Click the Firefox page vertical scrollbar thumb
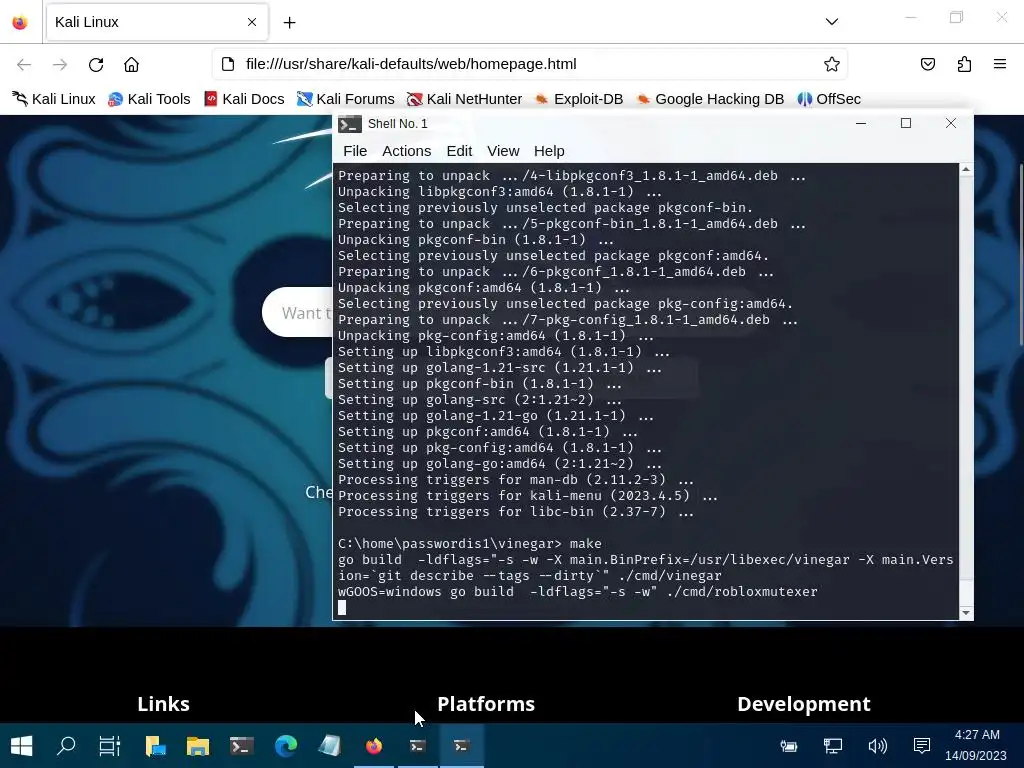Viewport: 1024px width, 768px height. coord(1021,255)
